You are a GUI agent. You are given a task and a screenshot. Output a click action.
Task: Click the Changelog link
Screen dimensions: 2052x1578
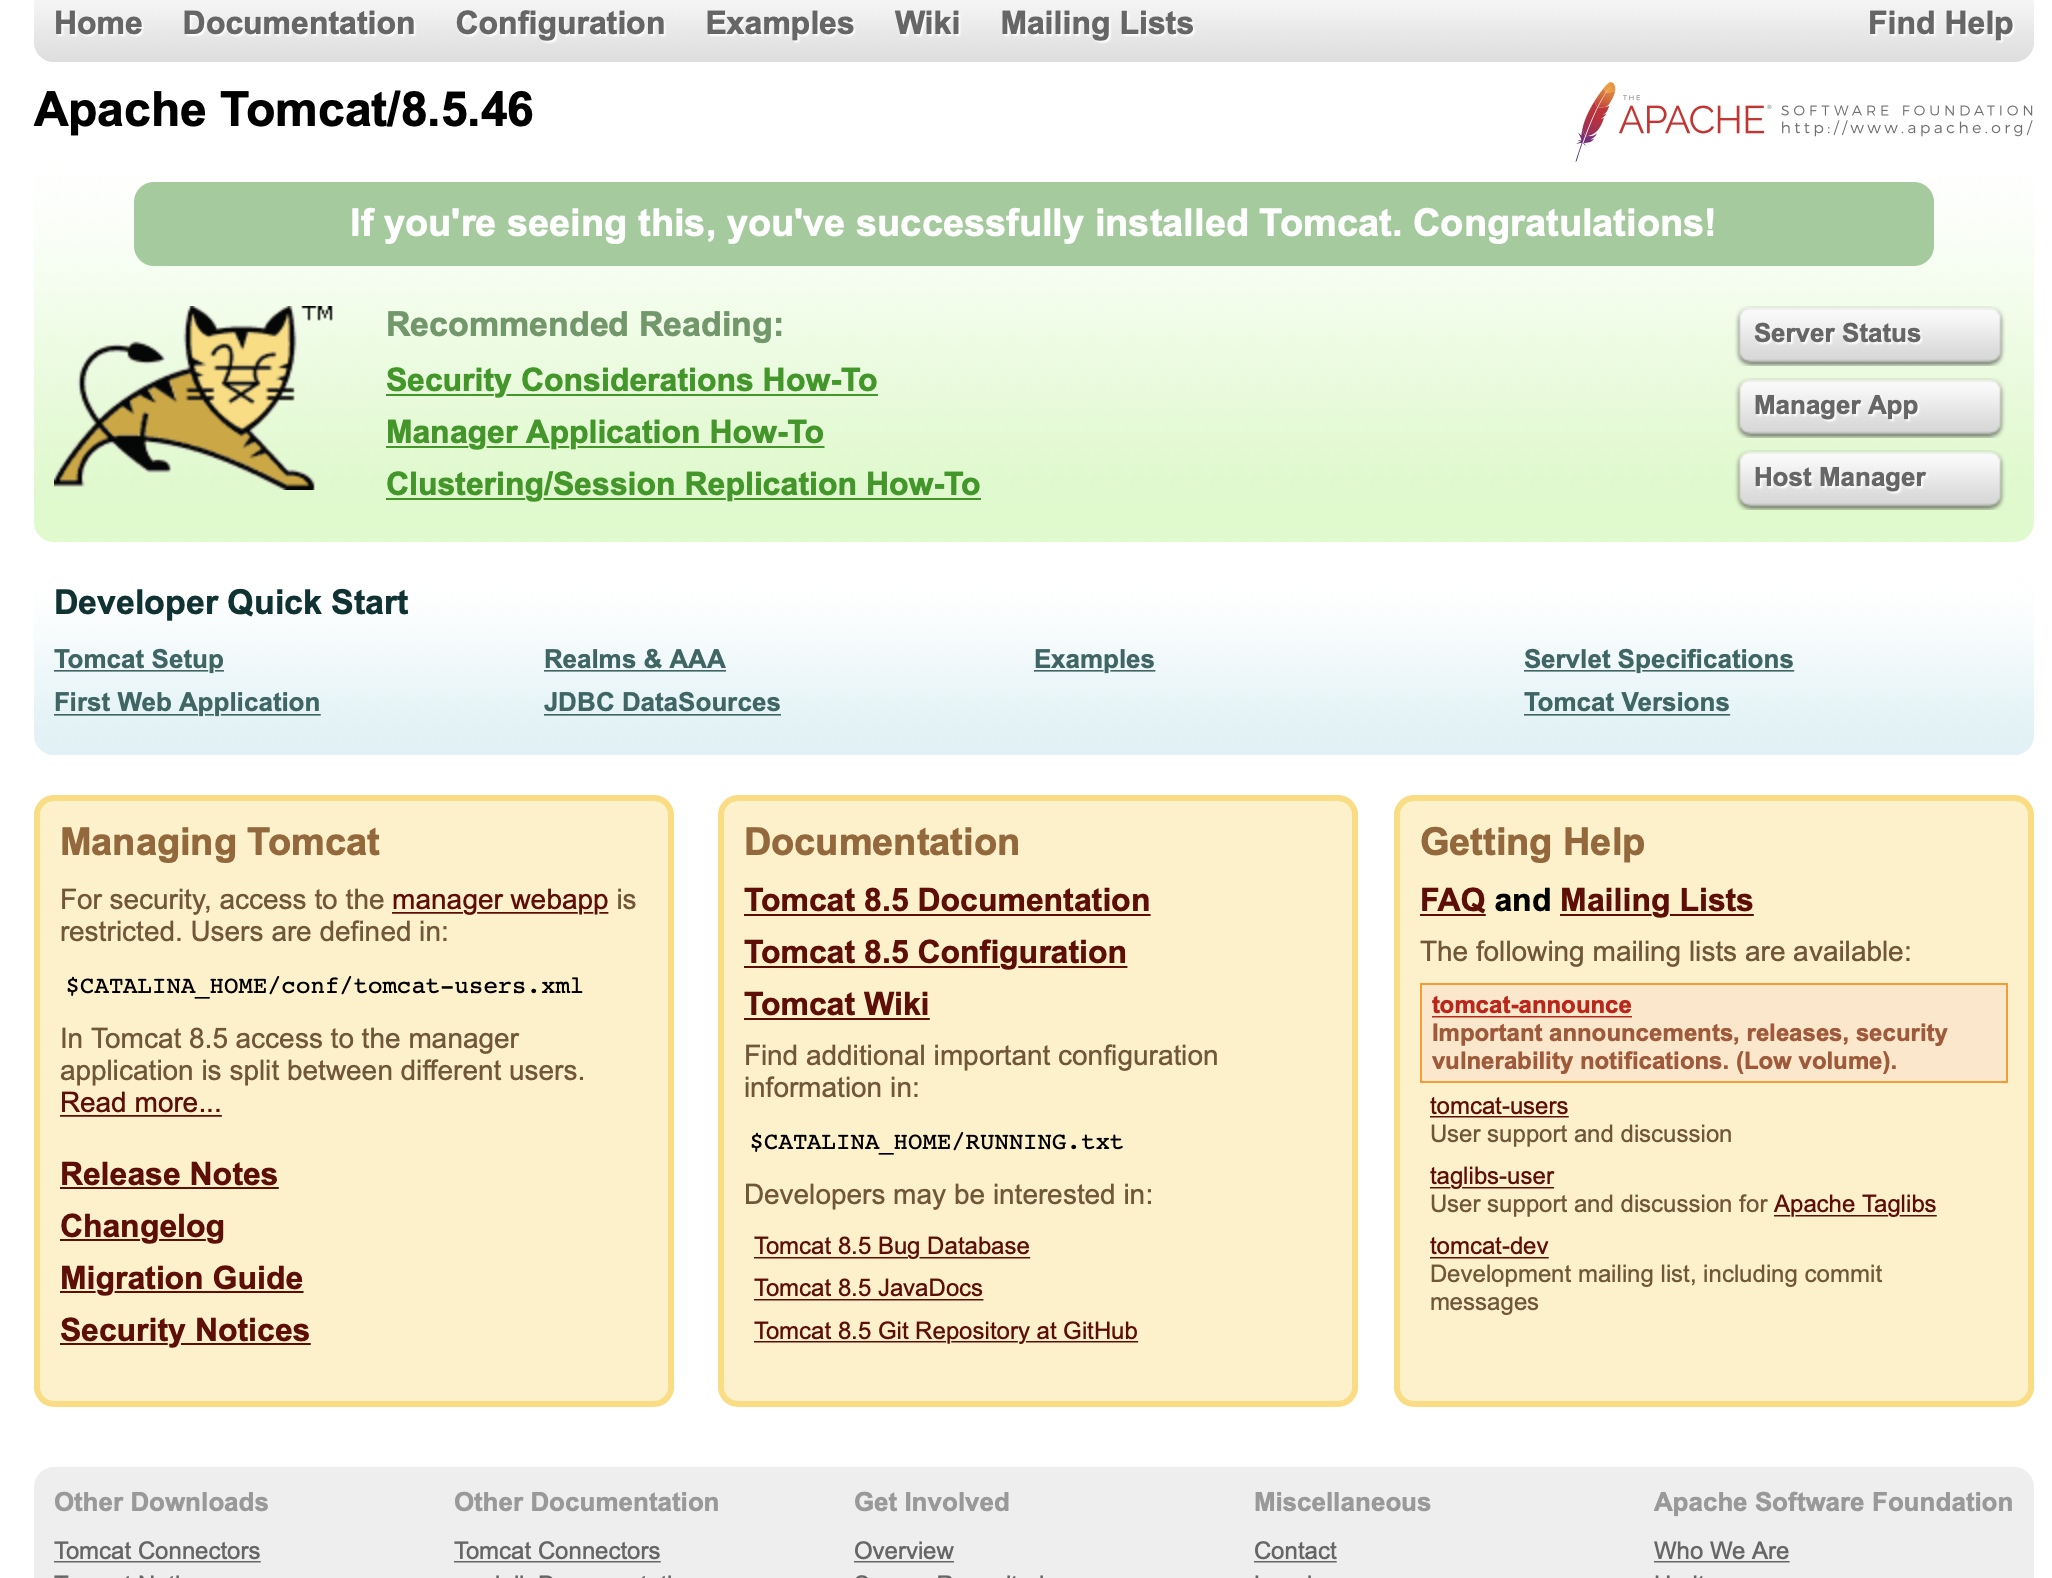point(142,1227)
